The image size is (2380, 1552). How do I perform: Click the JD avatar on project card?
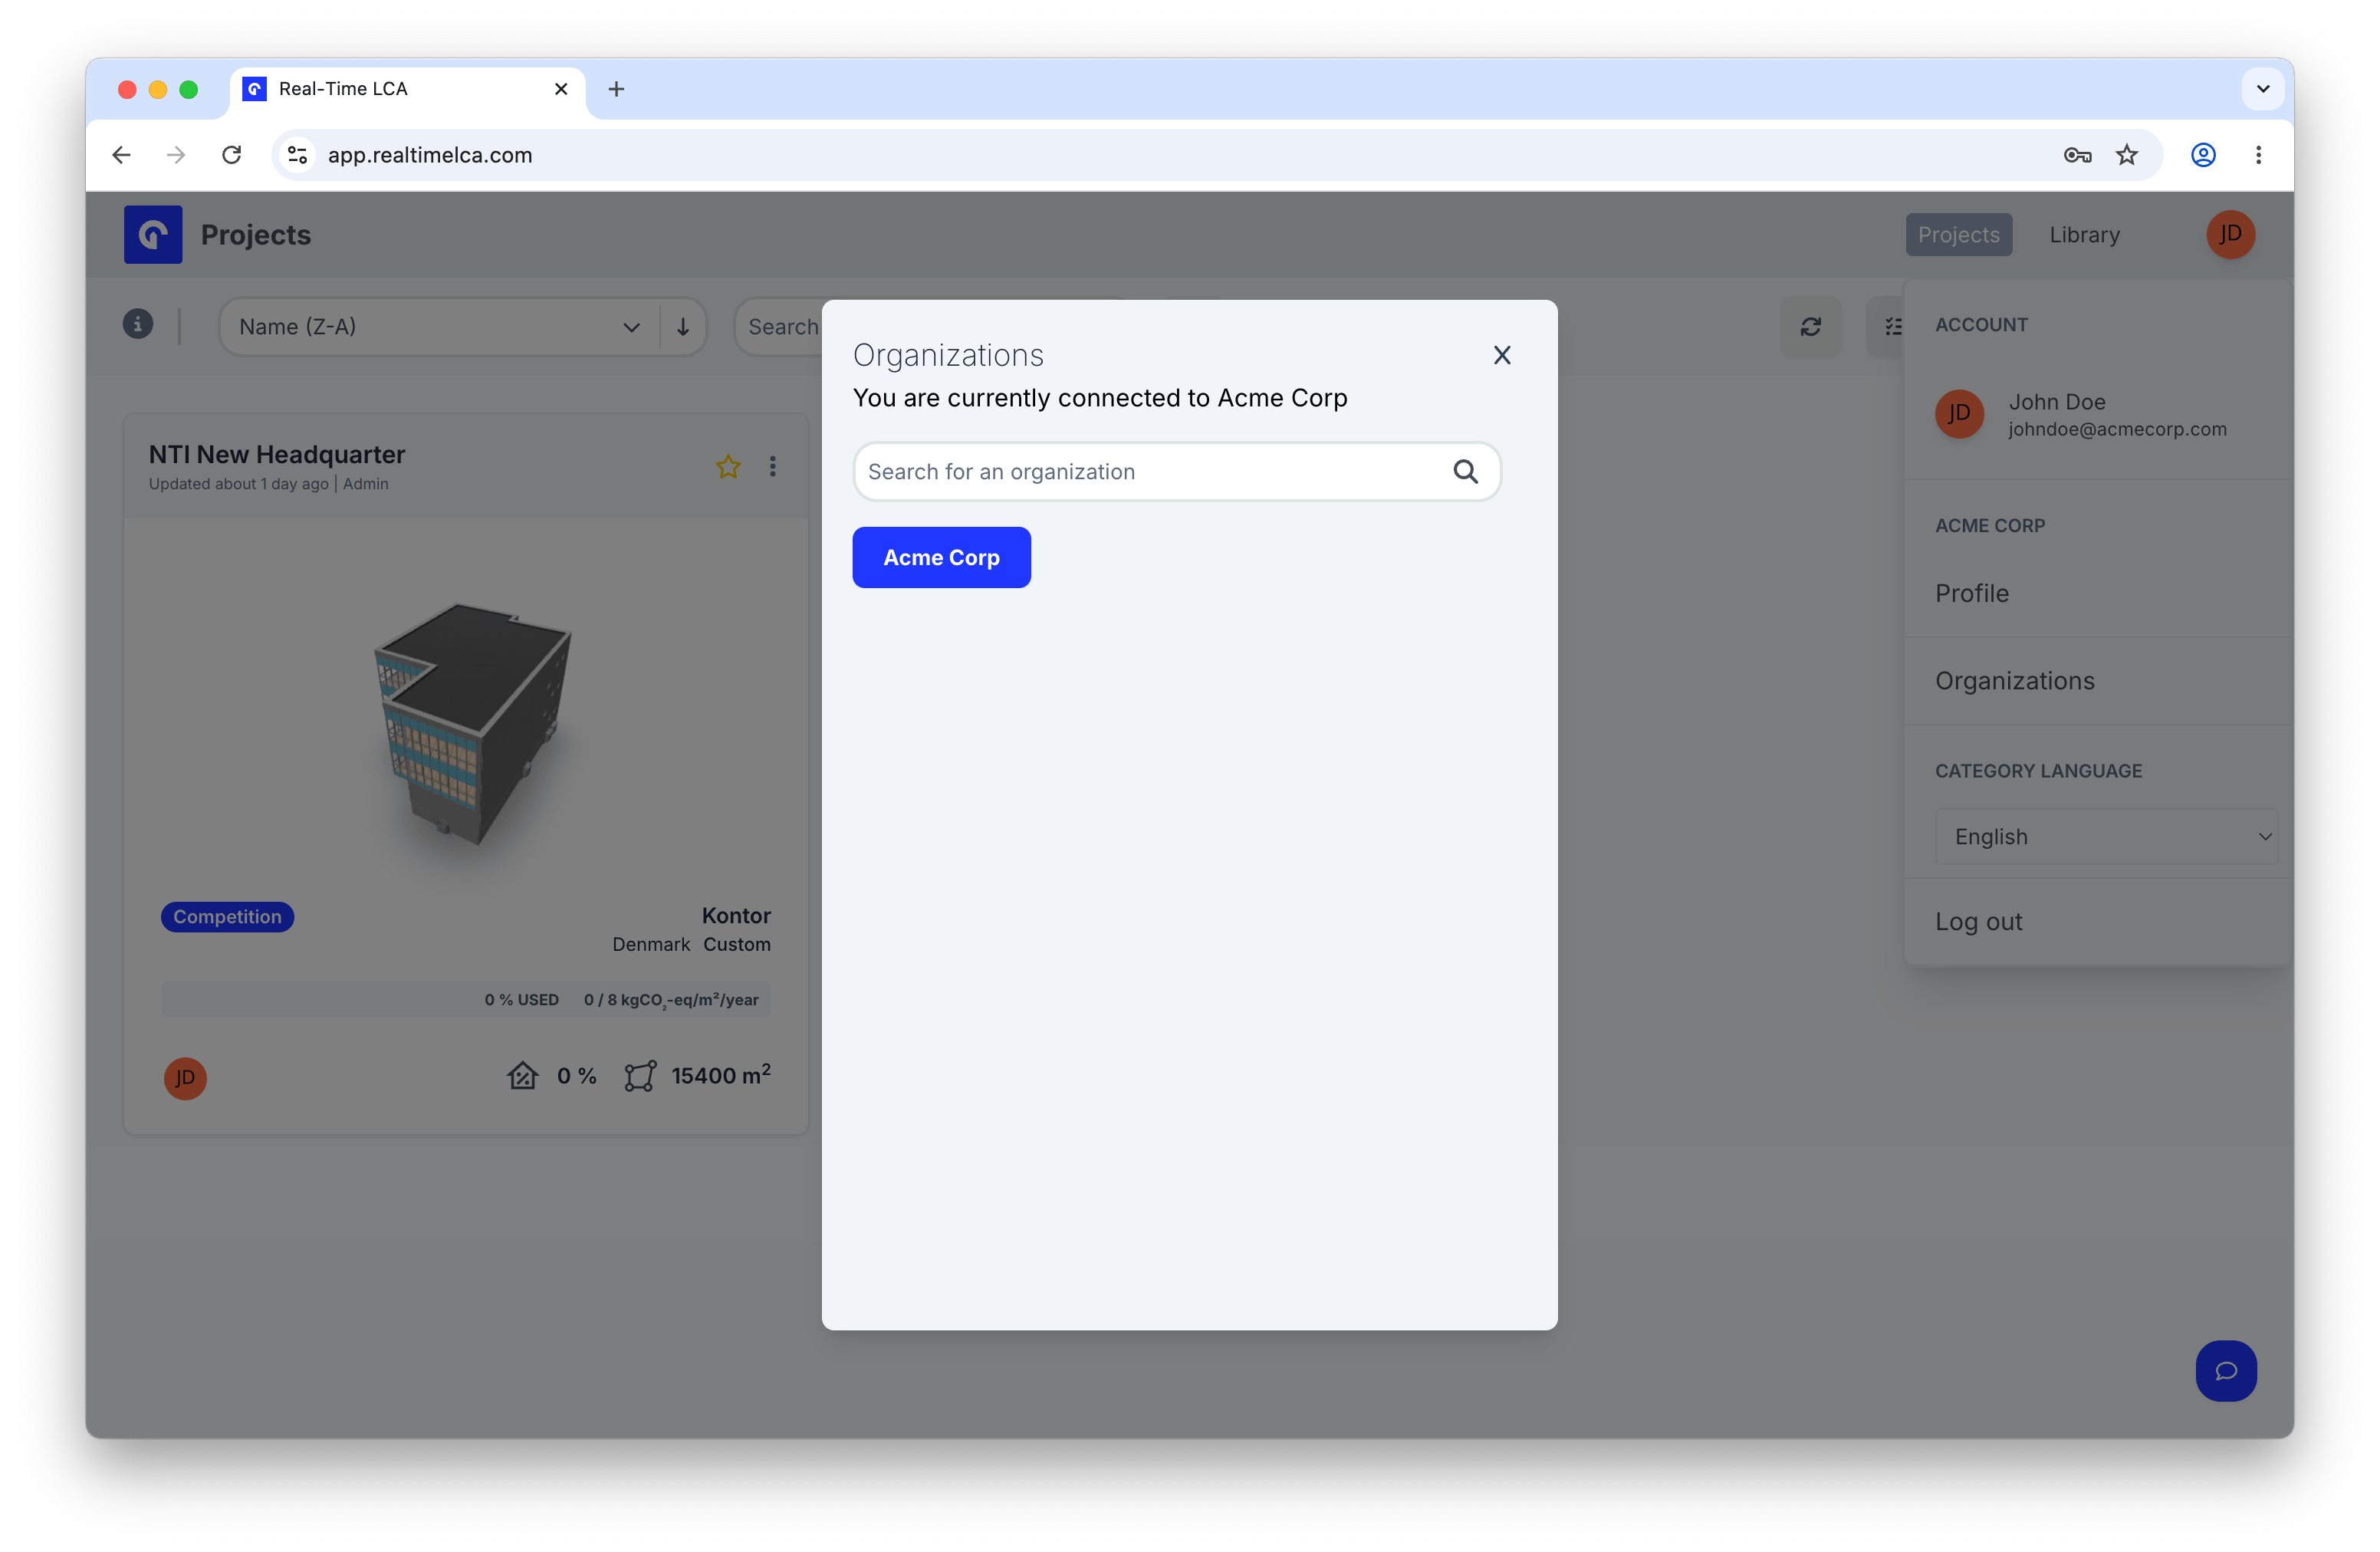click(x=185, y=1078)
